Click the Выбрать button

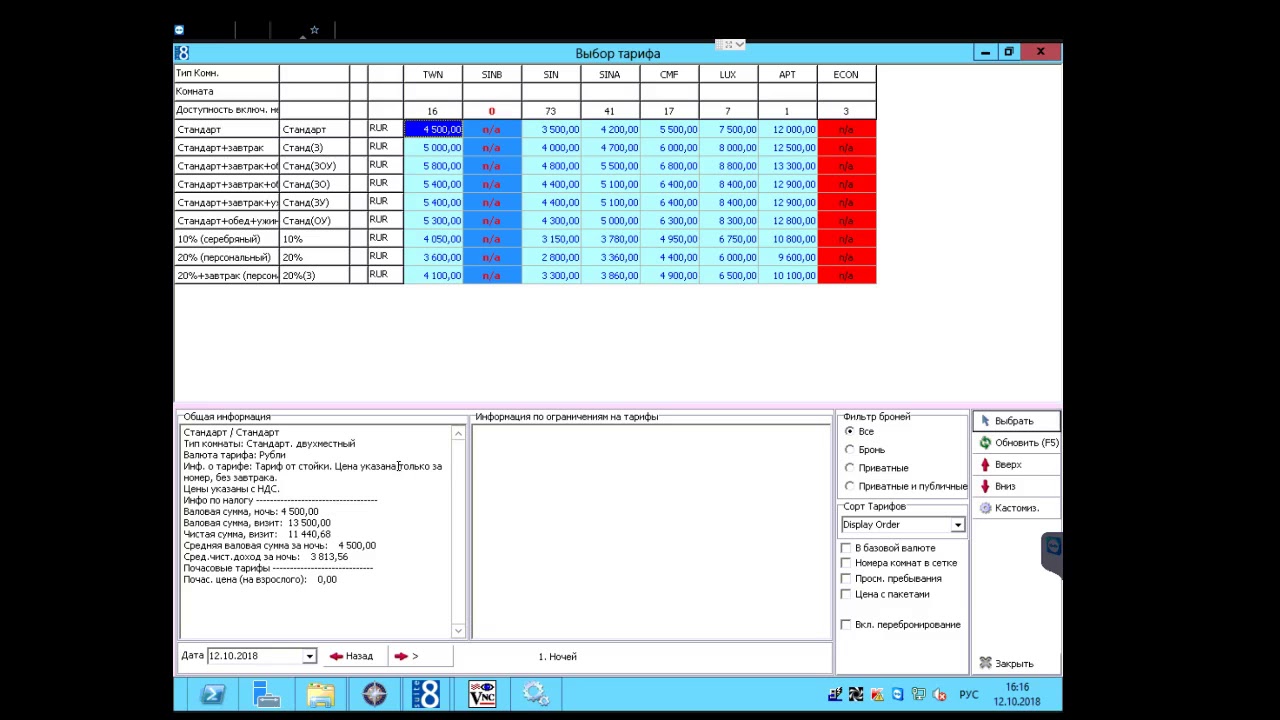click(1015, 421)
